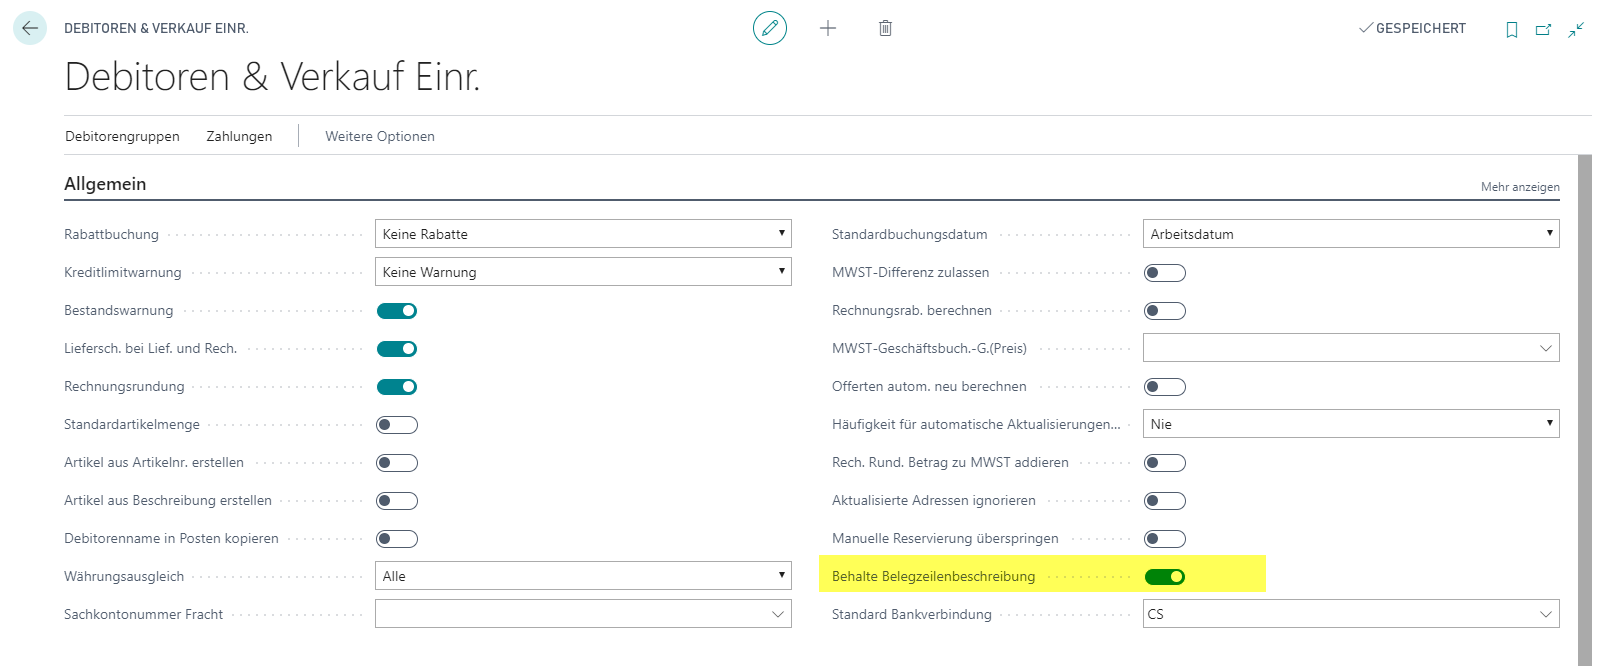Click the plus new record icon

tap(828, 28)
